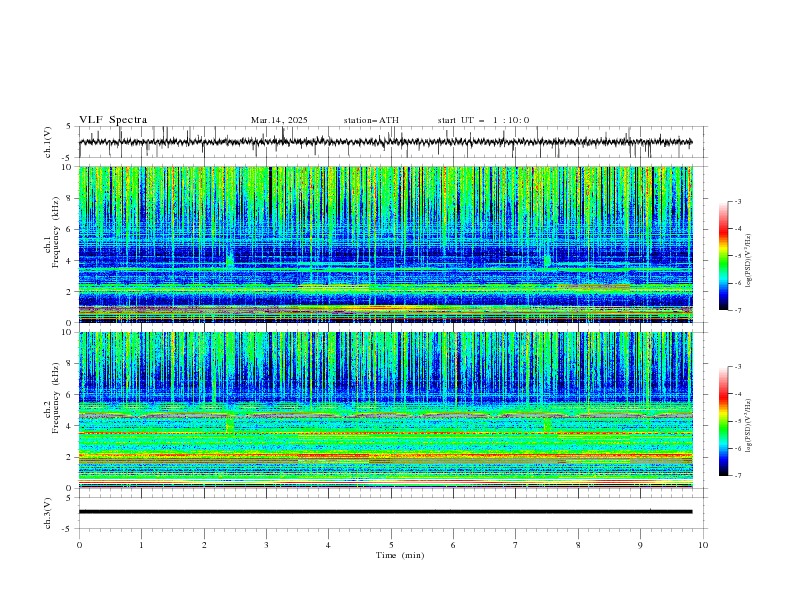Image resolution: width=792 pixels, height=612 pixels.
Task: Click the '7' minute time axis tick
Action: 516,545
